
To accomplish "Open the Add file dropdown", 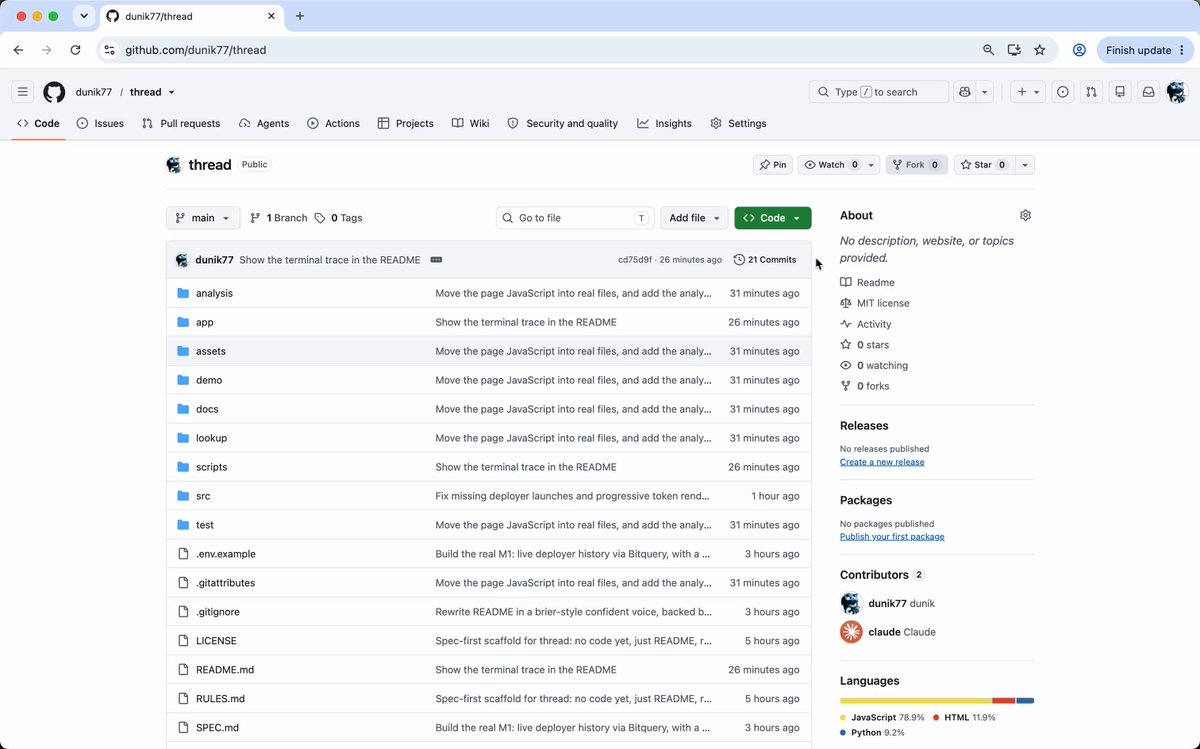I will click(694, 218).
